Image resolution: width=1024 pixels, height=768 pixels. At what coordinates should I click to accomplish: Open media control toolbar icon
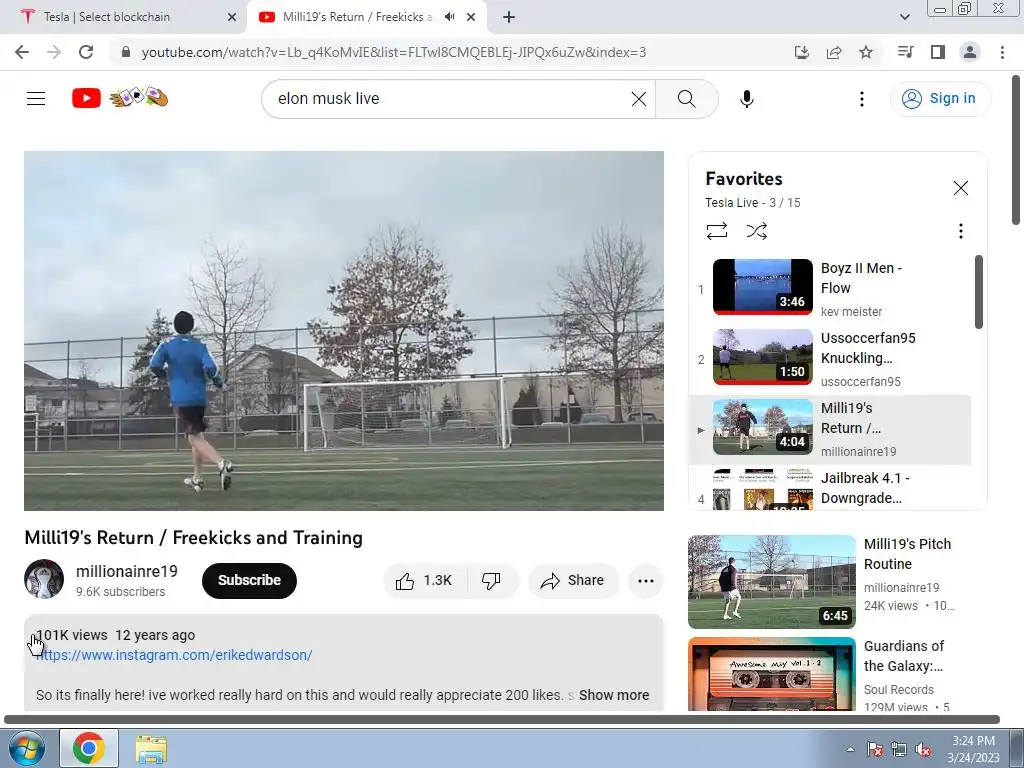tap(906, 52)
